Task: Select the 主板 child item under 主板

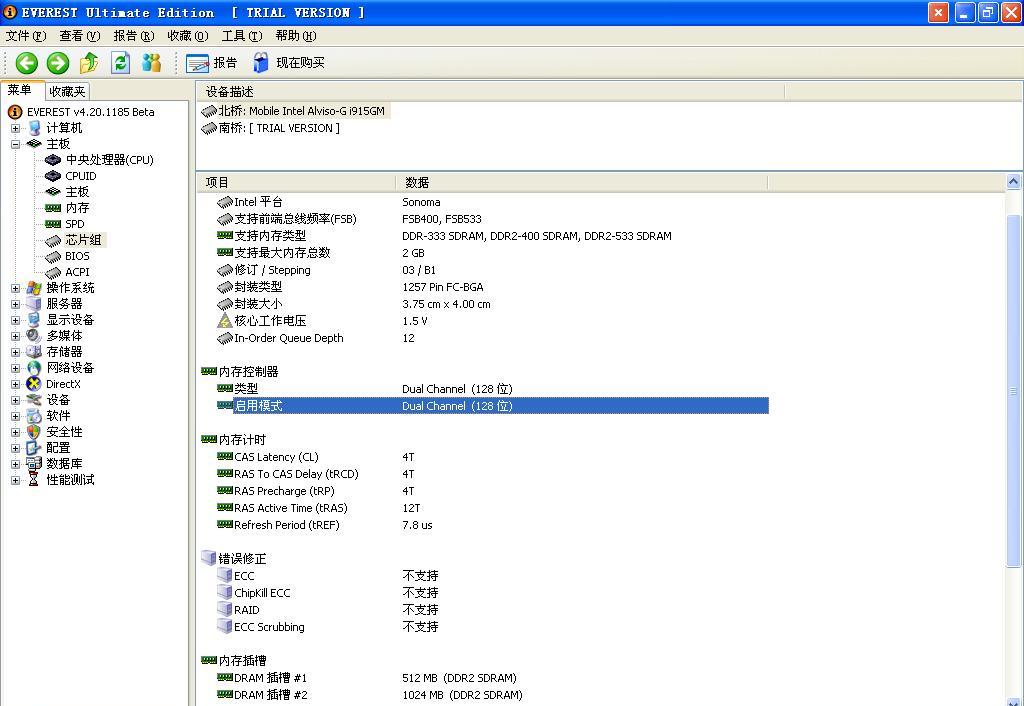Action: coord(77,192)
